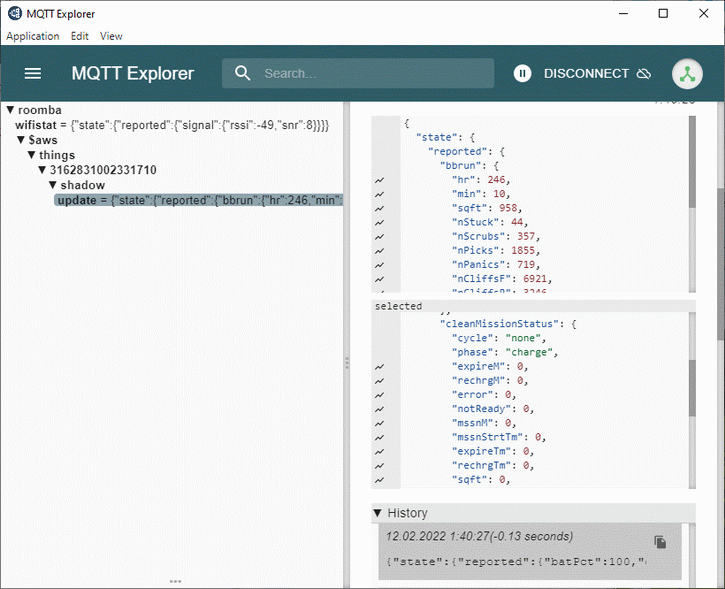The width and height of the screenshot is (725, 589).
Task: Collapse the roomba tree node
Action: click(10, 110)
